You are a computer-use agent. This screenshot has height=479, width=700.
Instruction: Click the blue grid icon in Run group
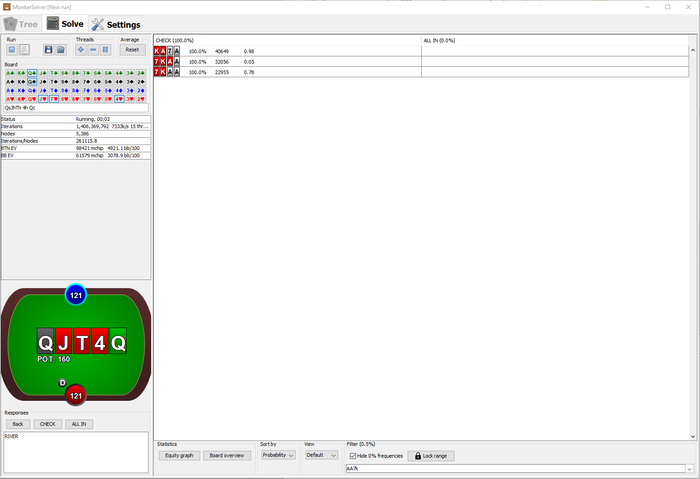pos(12,50)
